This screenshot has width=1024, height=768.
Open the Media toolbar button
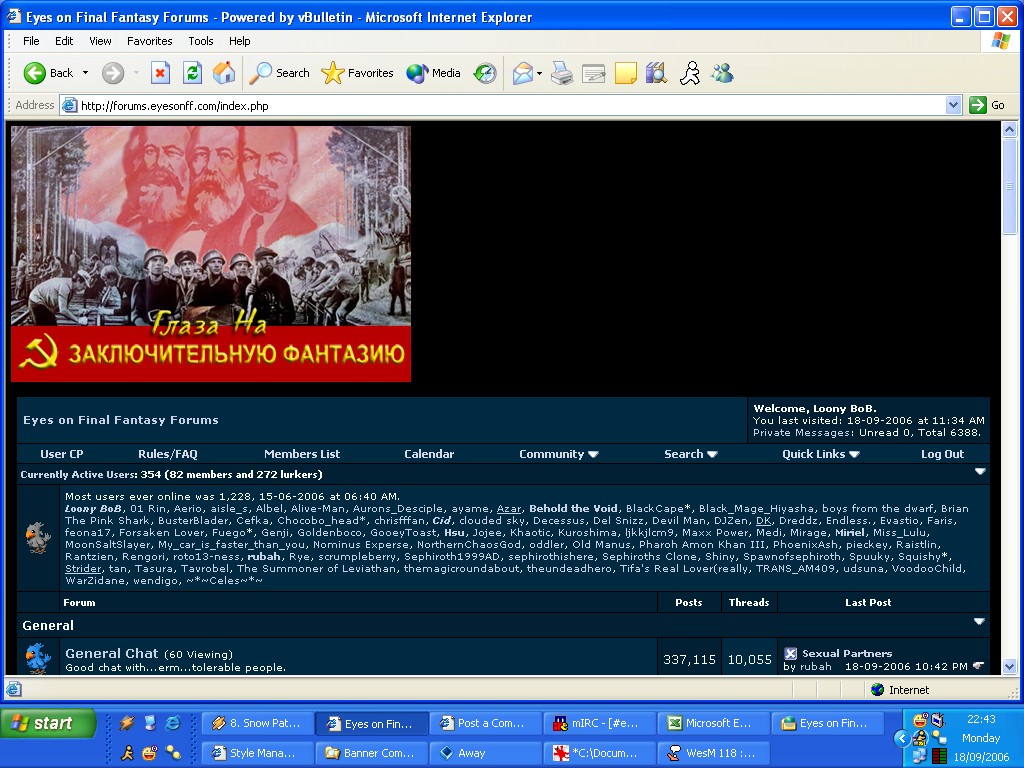[434, 73]
